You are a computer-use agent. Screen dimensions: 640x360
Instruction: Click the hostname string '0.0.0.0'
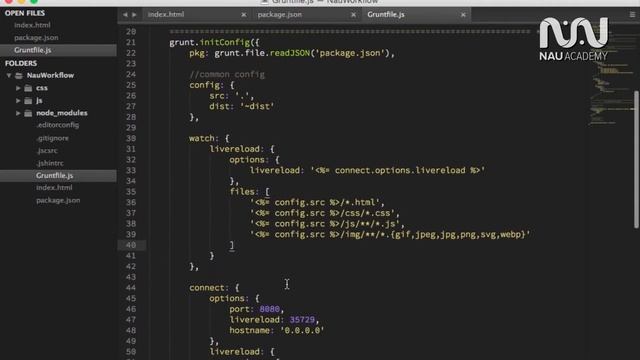point(302,330)
